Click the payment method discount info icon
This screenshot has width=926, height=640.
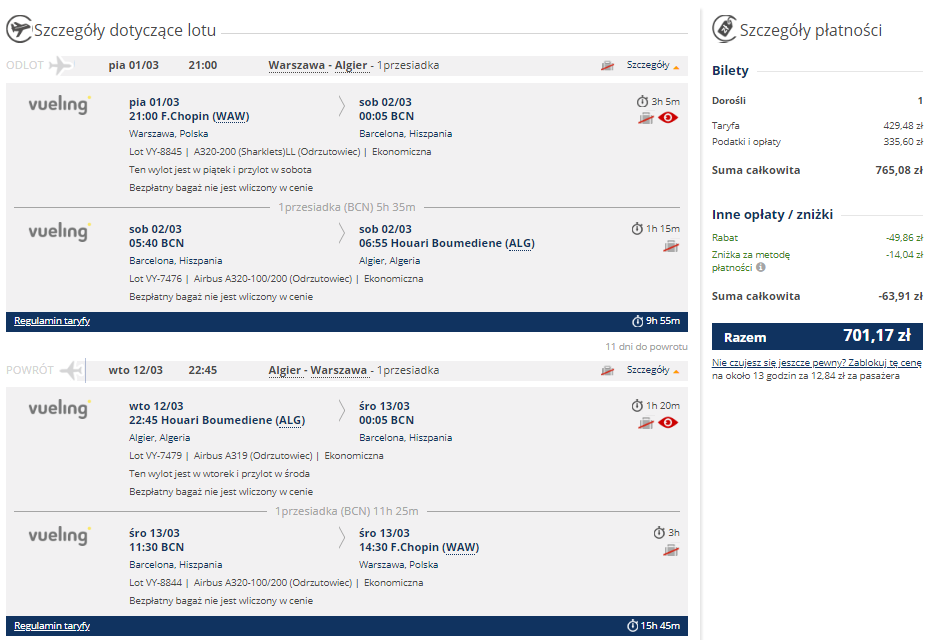coord(761,267)
